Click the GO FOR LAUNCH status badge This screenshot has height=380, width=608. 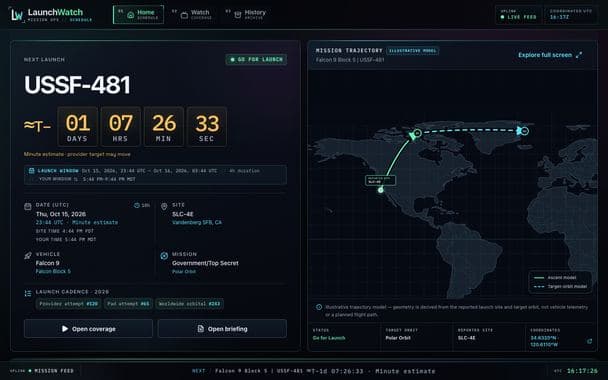256,59
